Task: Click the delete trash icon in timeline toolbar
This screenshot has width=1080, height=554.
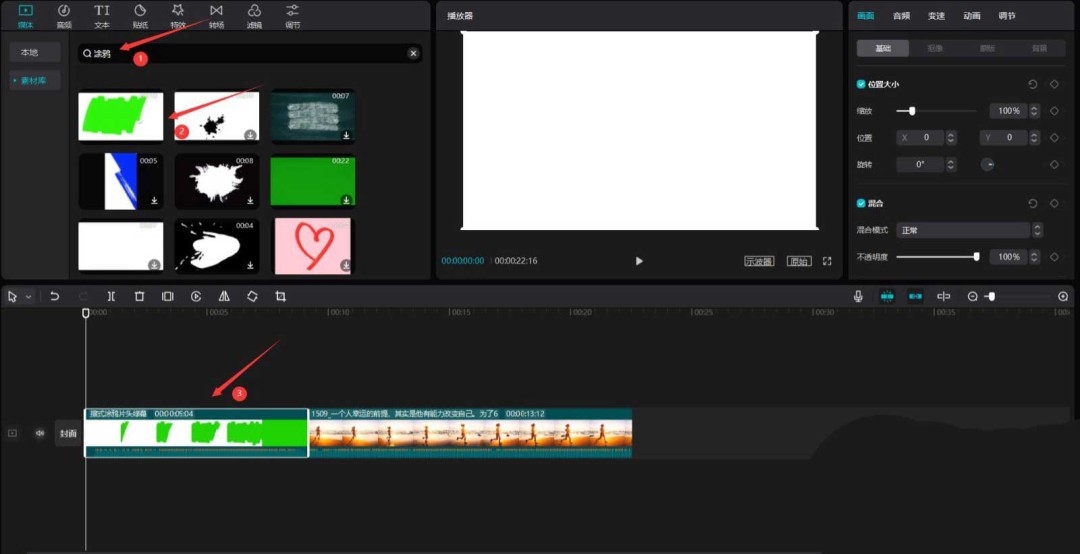Action: point(140,297)
